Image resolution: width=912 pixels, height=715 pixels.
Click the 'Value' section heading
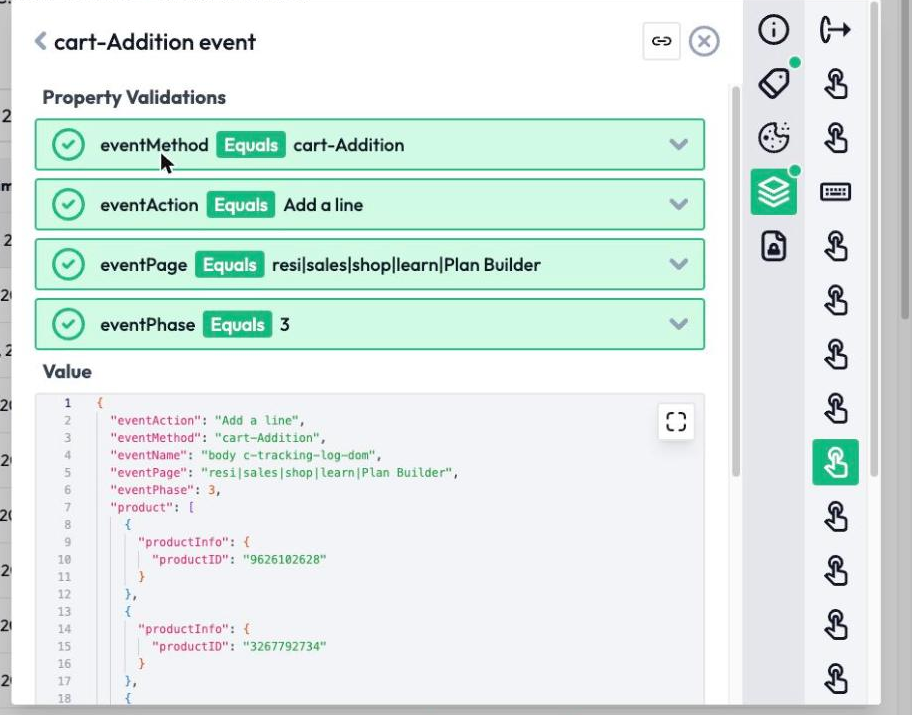[67, 372]
